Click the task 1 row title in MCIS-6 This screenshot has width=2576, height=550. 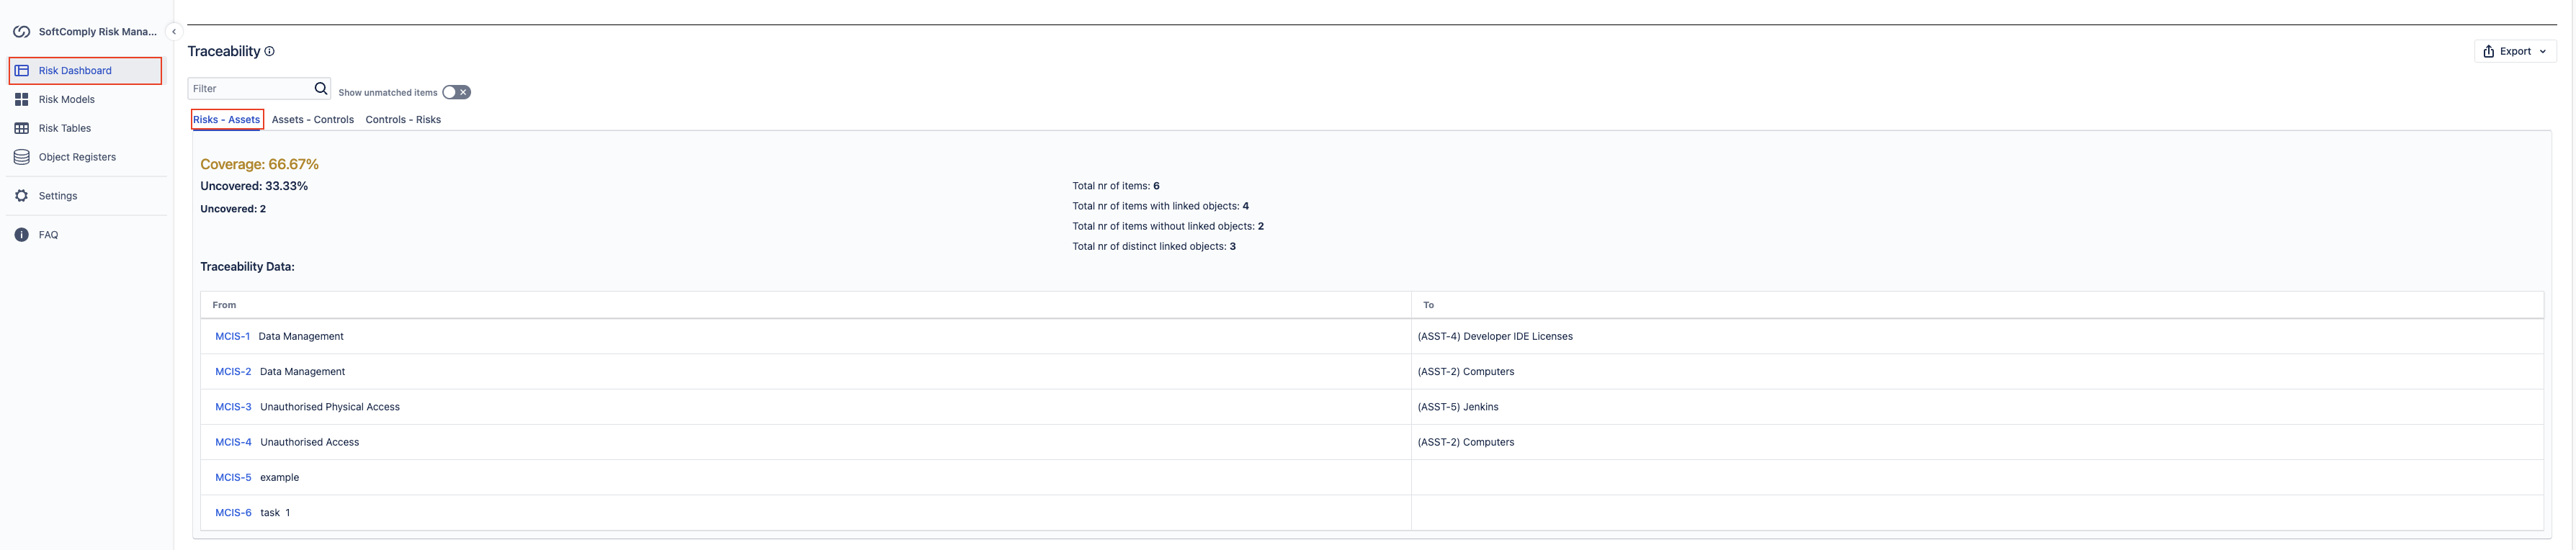click(x=275, y=513)
